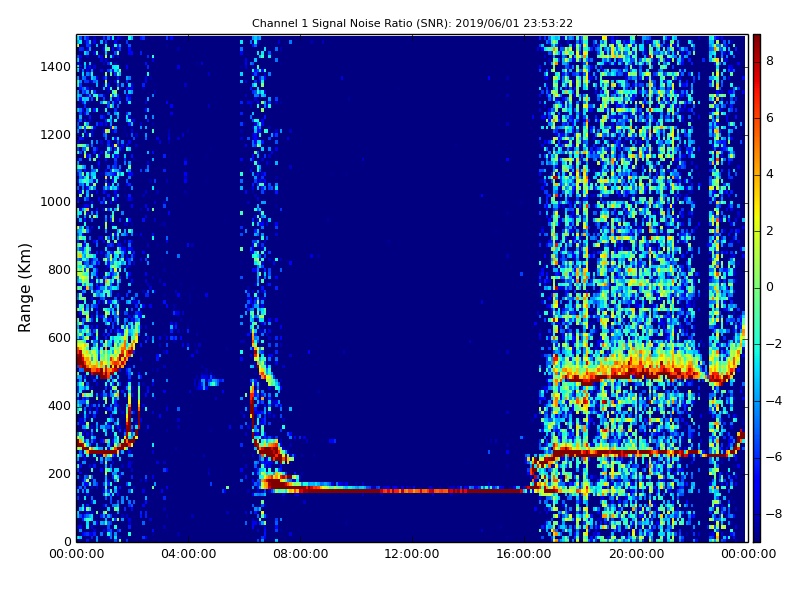The width and height of the screenshot is (800, 600).
Task: Click the 800 range tick label
Action: pyautogui.click(x=59, y=270)
